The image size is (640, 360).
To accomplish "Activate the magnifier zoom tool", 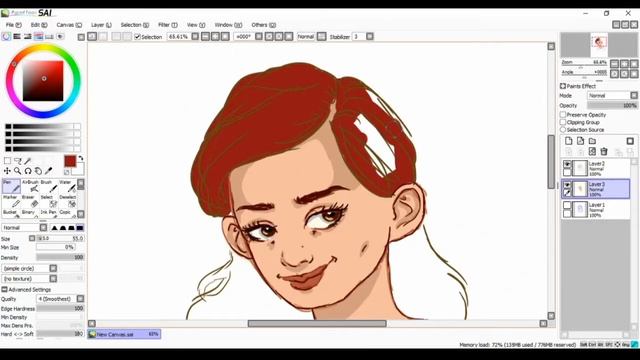I will point(18,171).
